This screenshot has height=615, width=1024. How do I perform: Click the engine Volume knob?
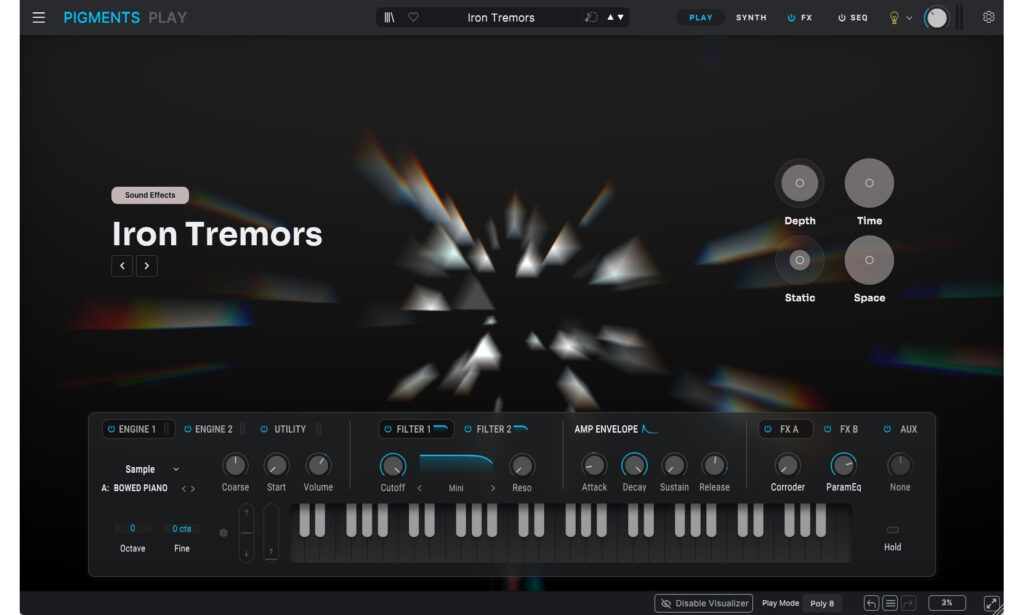[x=318, y=465]
